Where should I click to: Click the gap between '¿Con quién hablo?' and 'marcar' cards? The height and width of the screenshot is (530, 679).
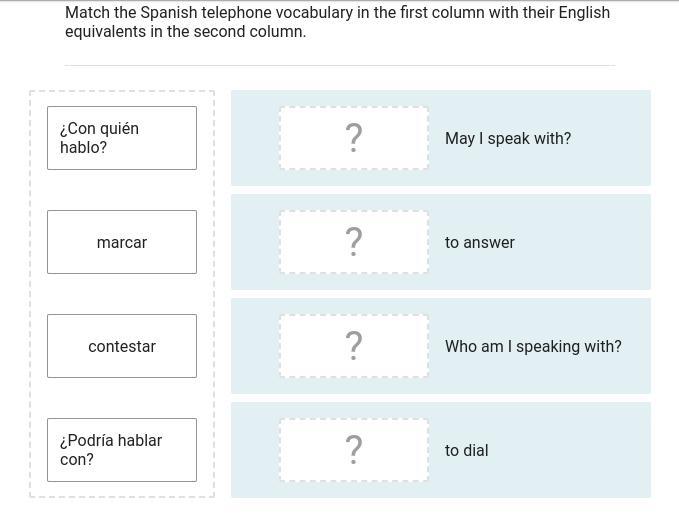click(x=122, y=190)
